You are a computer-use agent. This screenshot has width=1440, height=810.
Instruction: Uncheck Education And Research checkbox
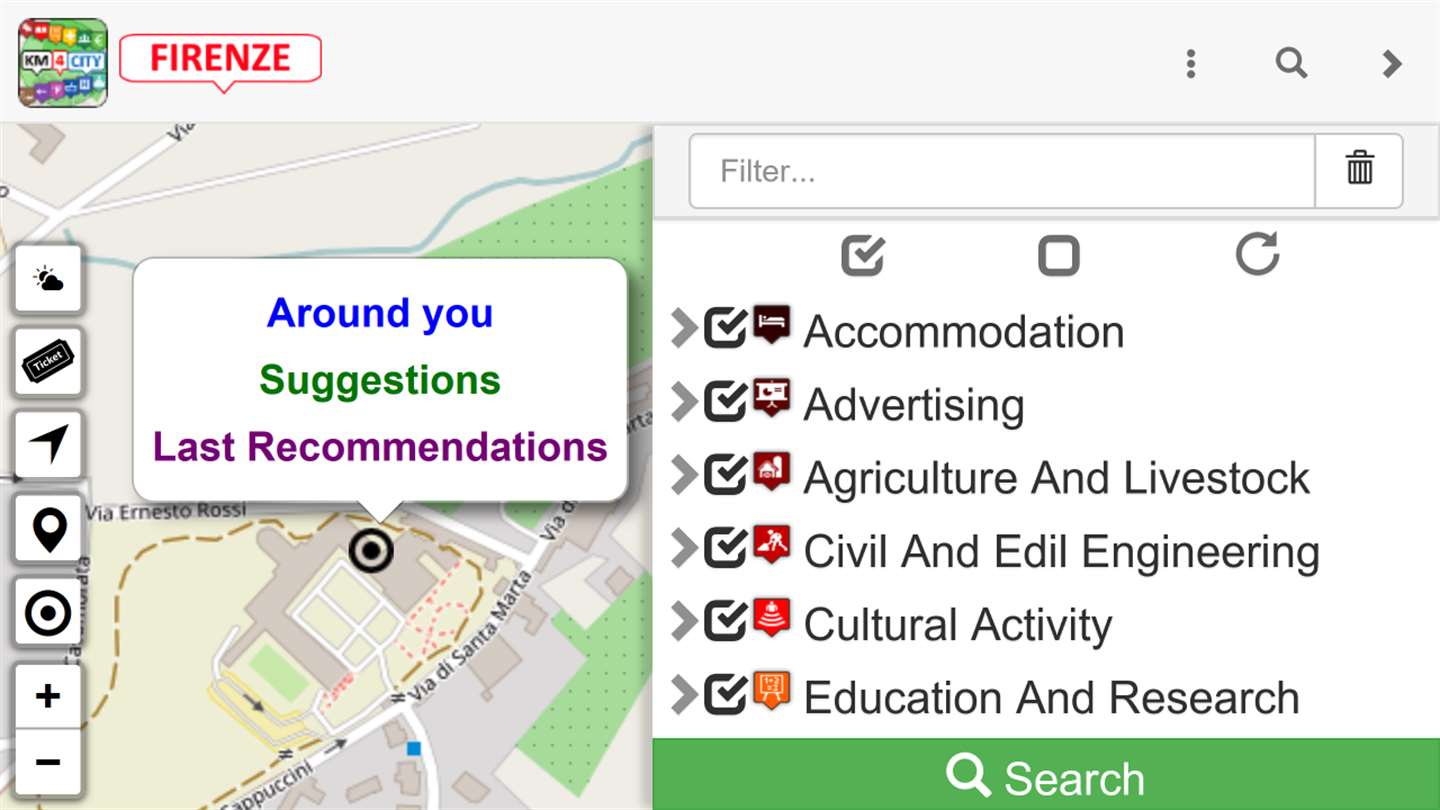point(725,694)
